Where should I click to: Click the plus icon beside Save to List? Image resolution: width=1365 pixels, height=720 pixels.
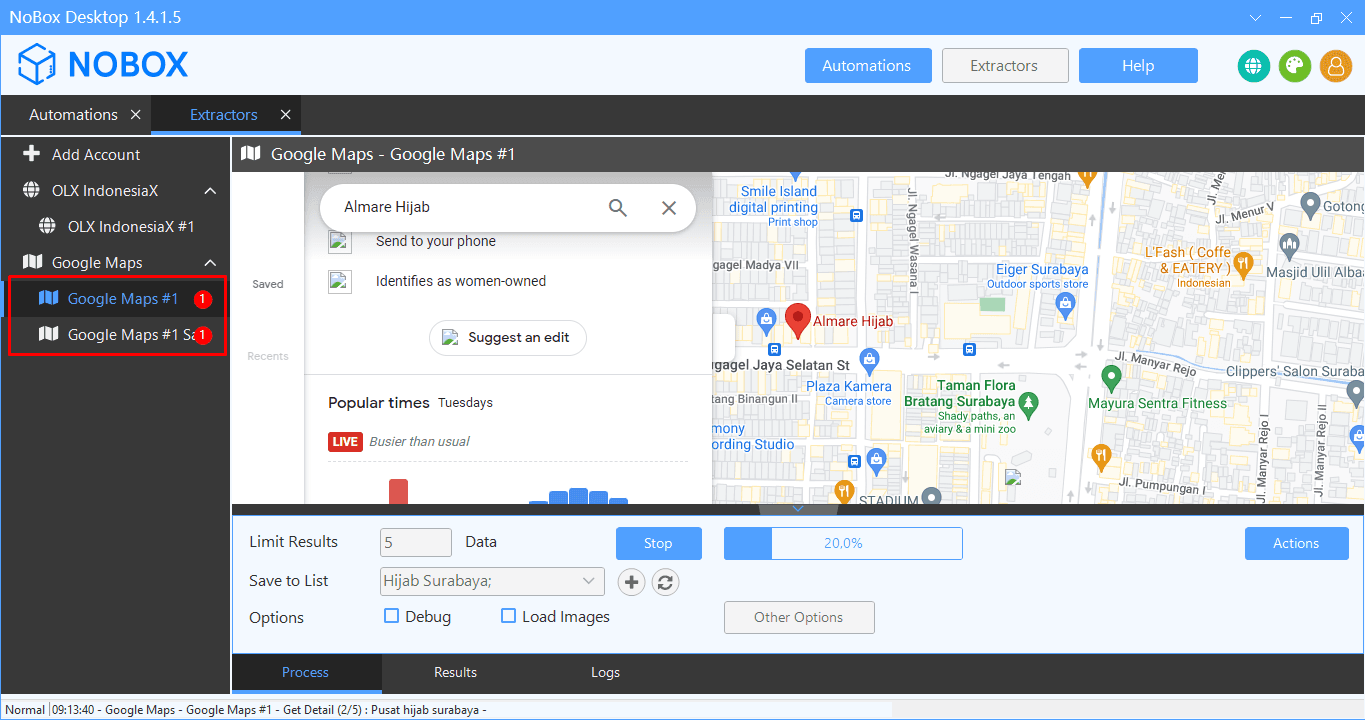[x=631, y=582]
